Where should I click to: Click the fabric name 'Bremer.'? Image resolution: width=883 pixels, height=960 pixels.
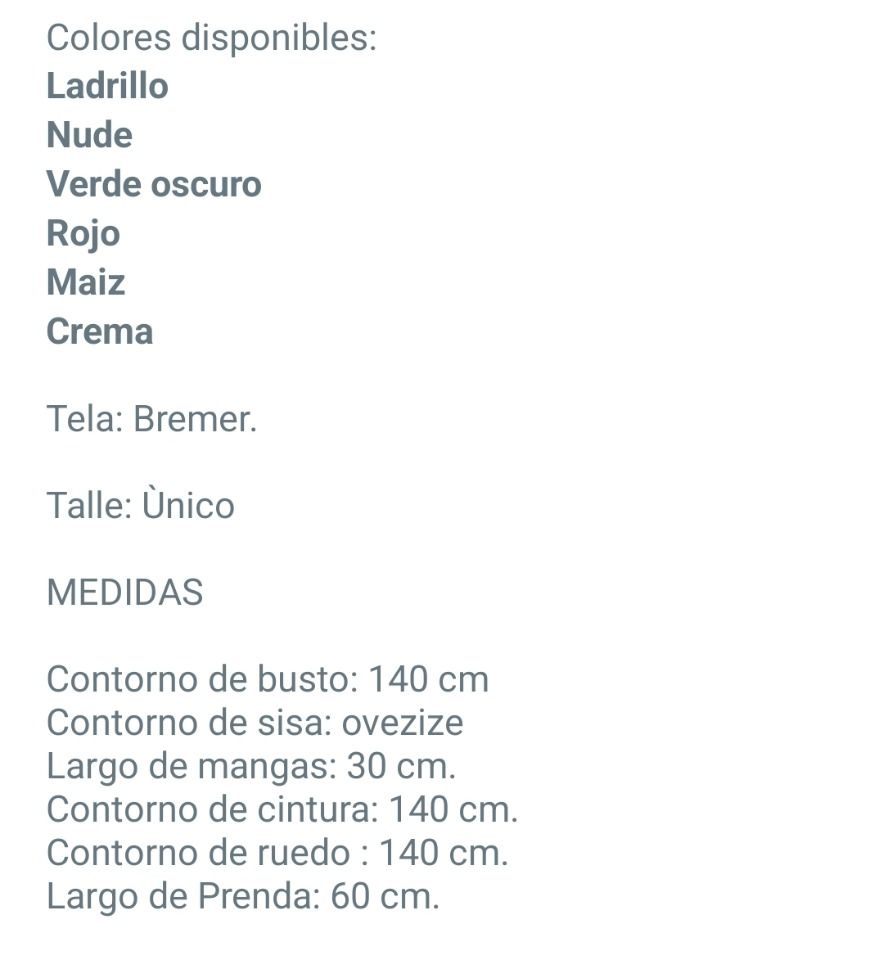[x=195, y=419]
